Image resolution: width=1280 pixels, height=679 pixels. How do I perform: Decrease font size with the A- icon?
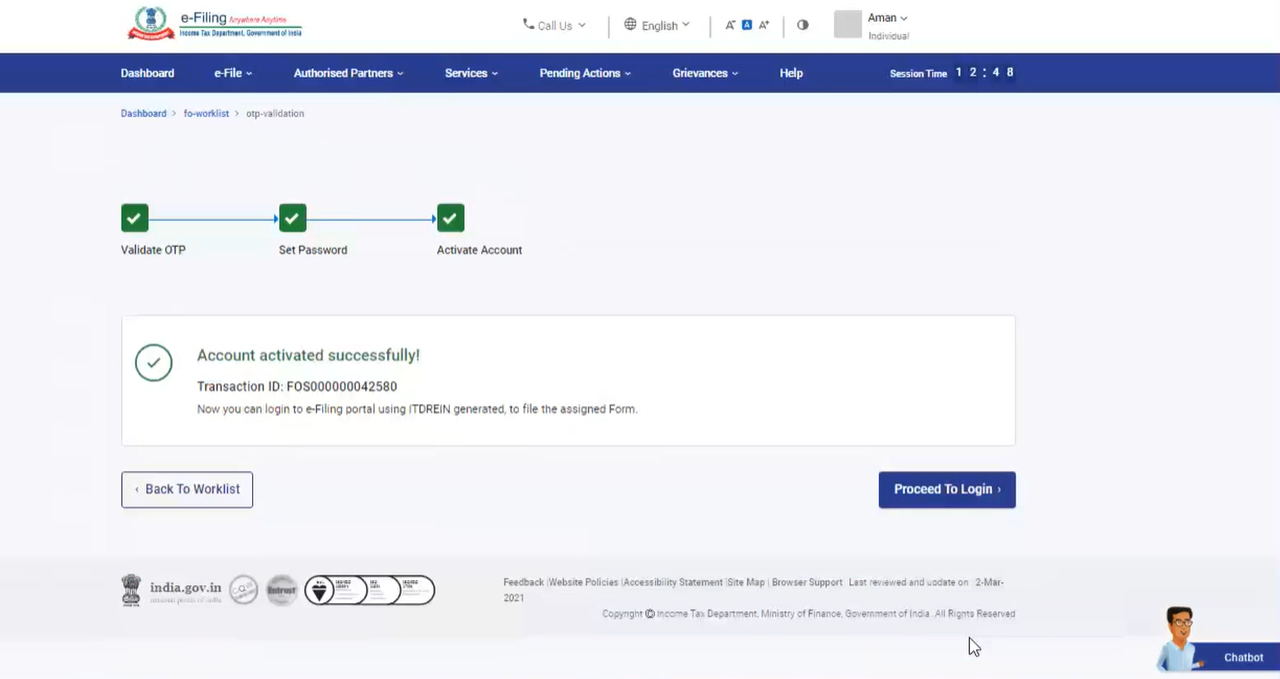[730, 25]
